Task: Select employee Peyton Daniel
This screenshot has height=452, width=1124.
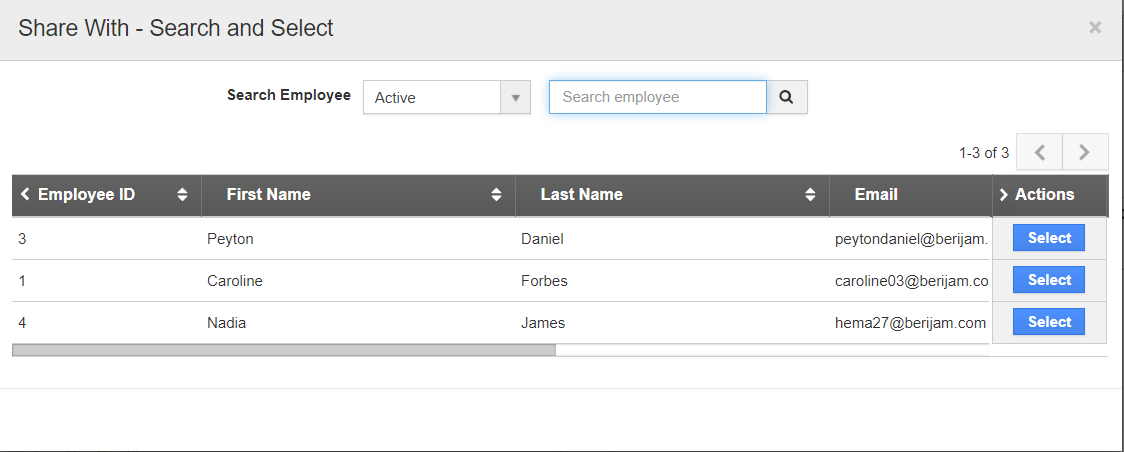Action: pyautogui.click(x=1049, y=238)
